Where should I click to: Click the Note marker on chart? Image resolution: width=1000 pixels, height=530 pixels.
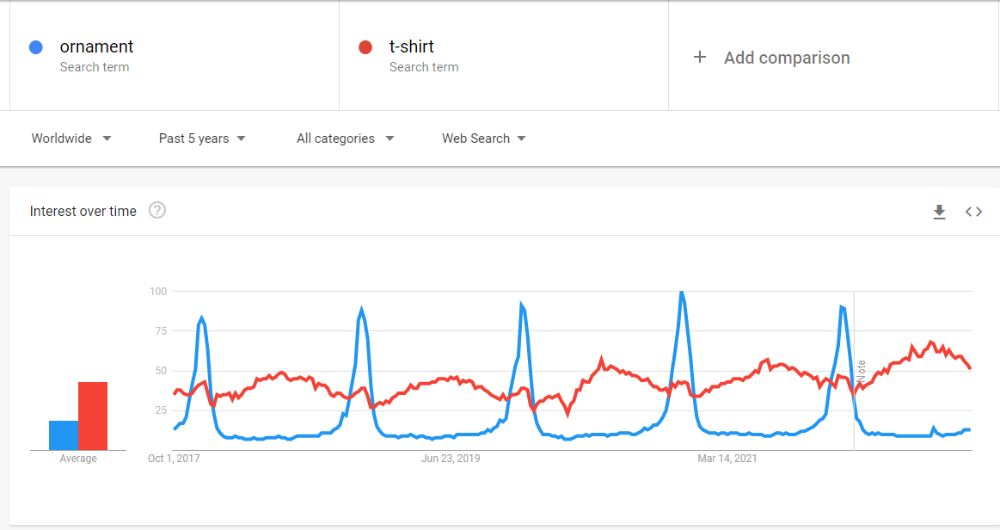(861, 371)
